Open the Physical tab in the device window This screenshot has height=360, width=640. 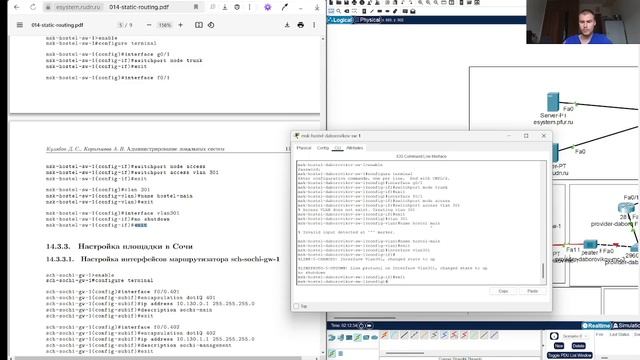(304, 148)
